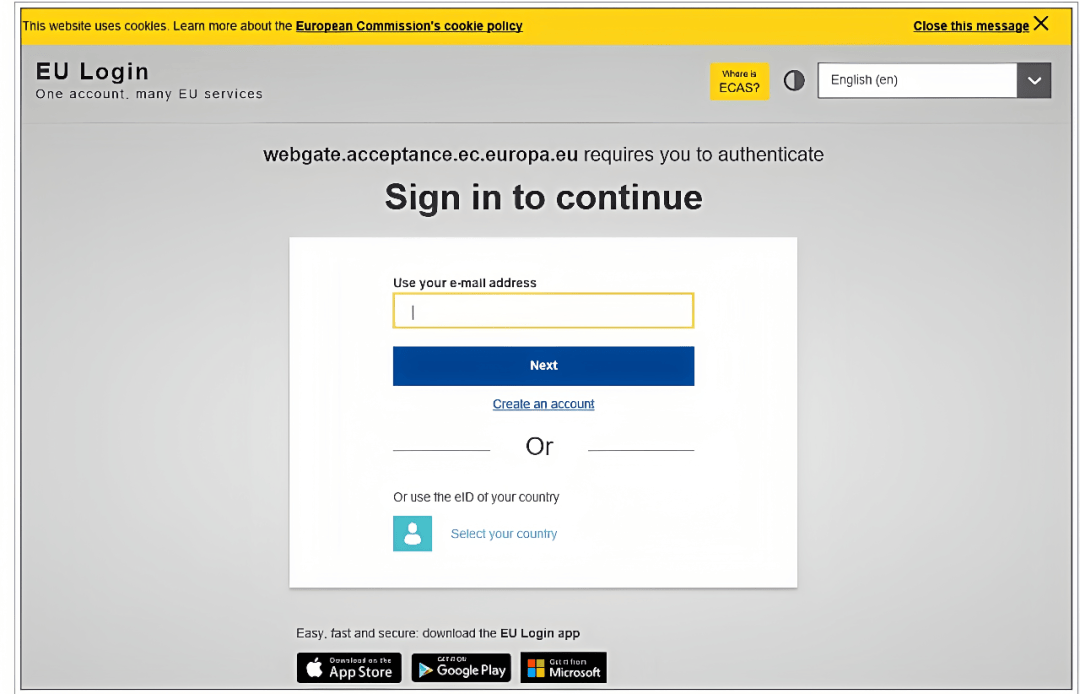Click the EU Login title logo

tap(92, 72)
